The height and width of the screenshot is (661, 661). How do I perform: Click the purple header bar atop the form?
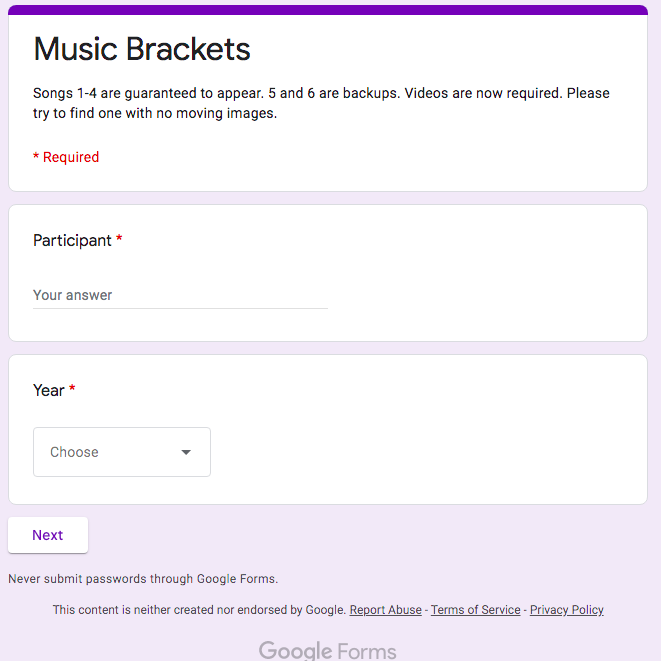coord(328,10)
